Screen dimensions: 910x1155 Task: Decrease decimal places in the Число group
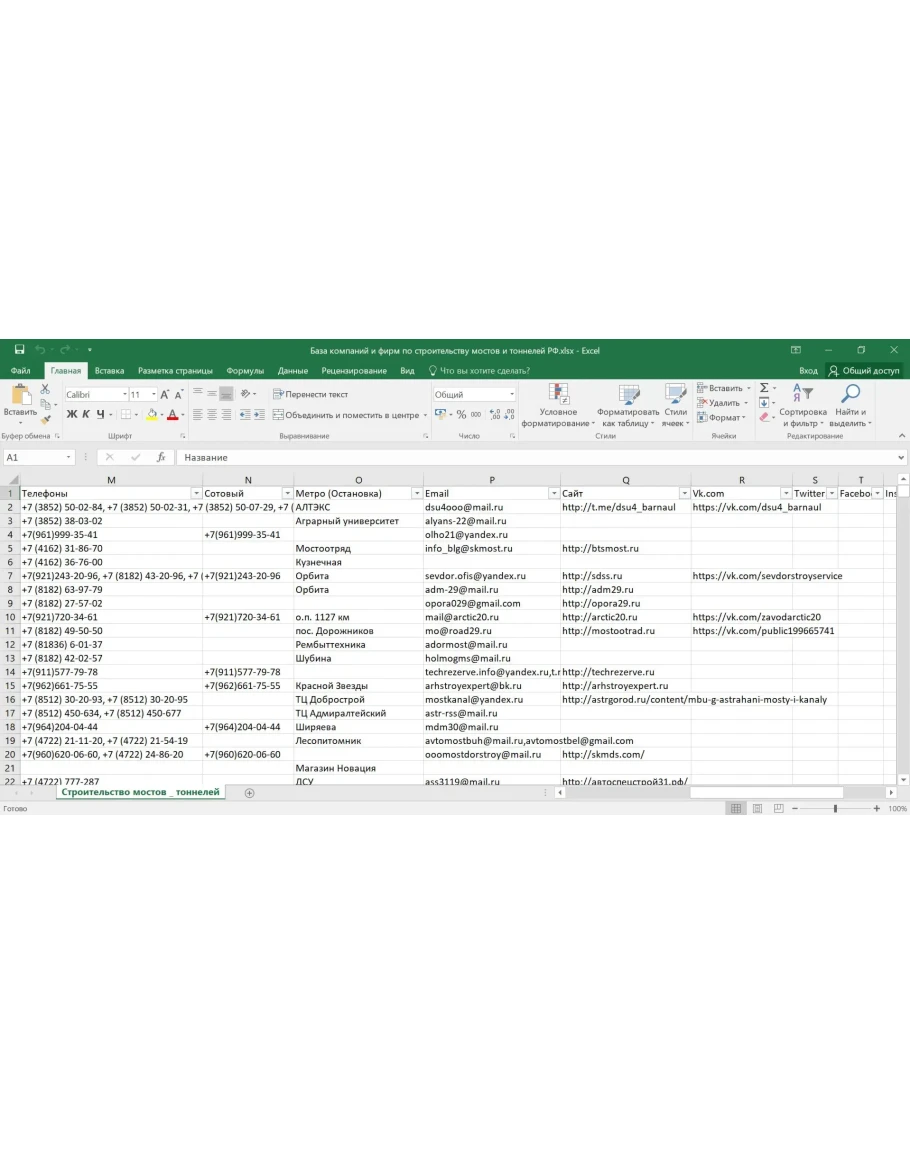tap(509, 415)
